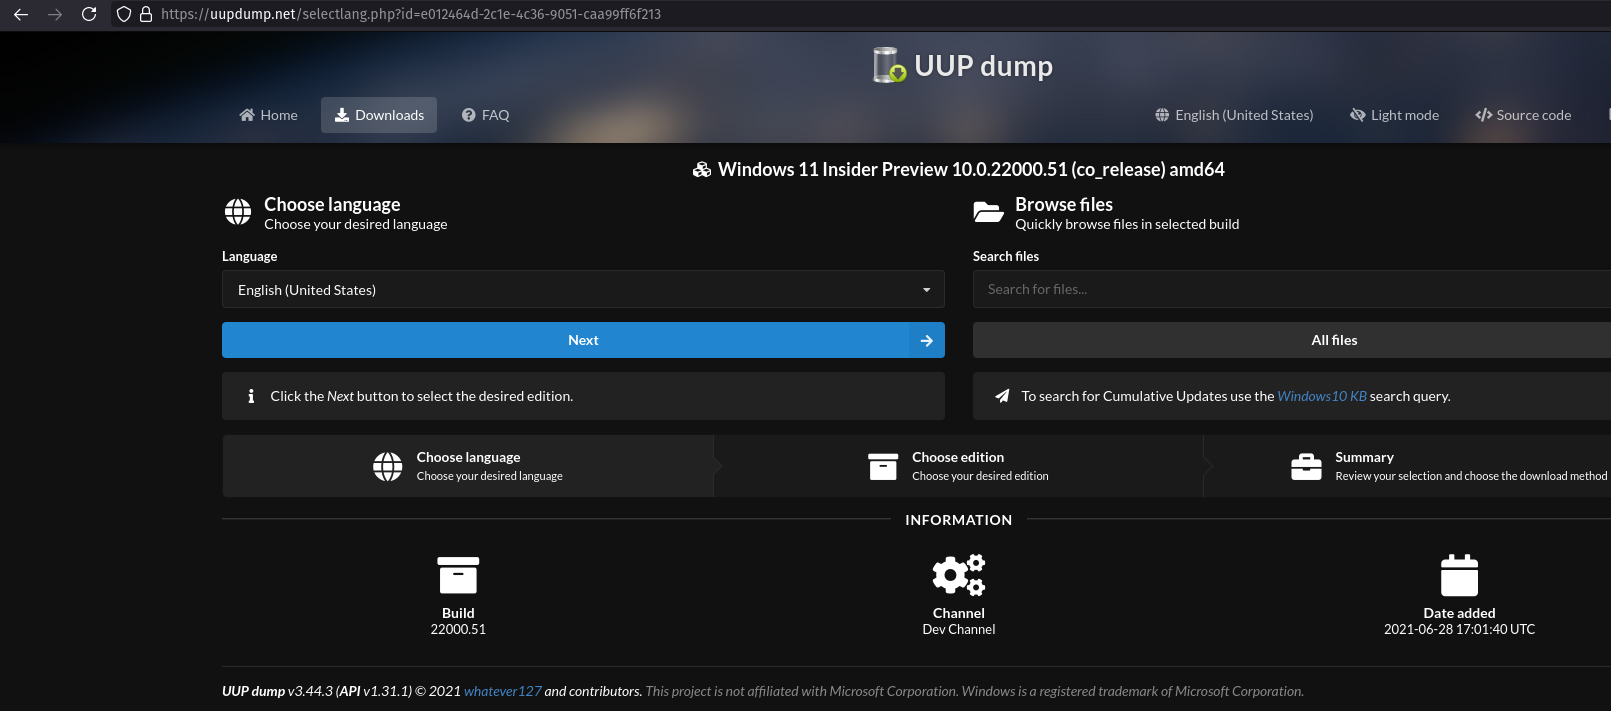
Task: Toggle Light mode in the navigation bar
Action: coord(1394,115)
